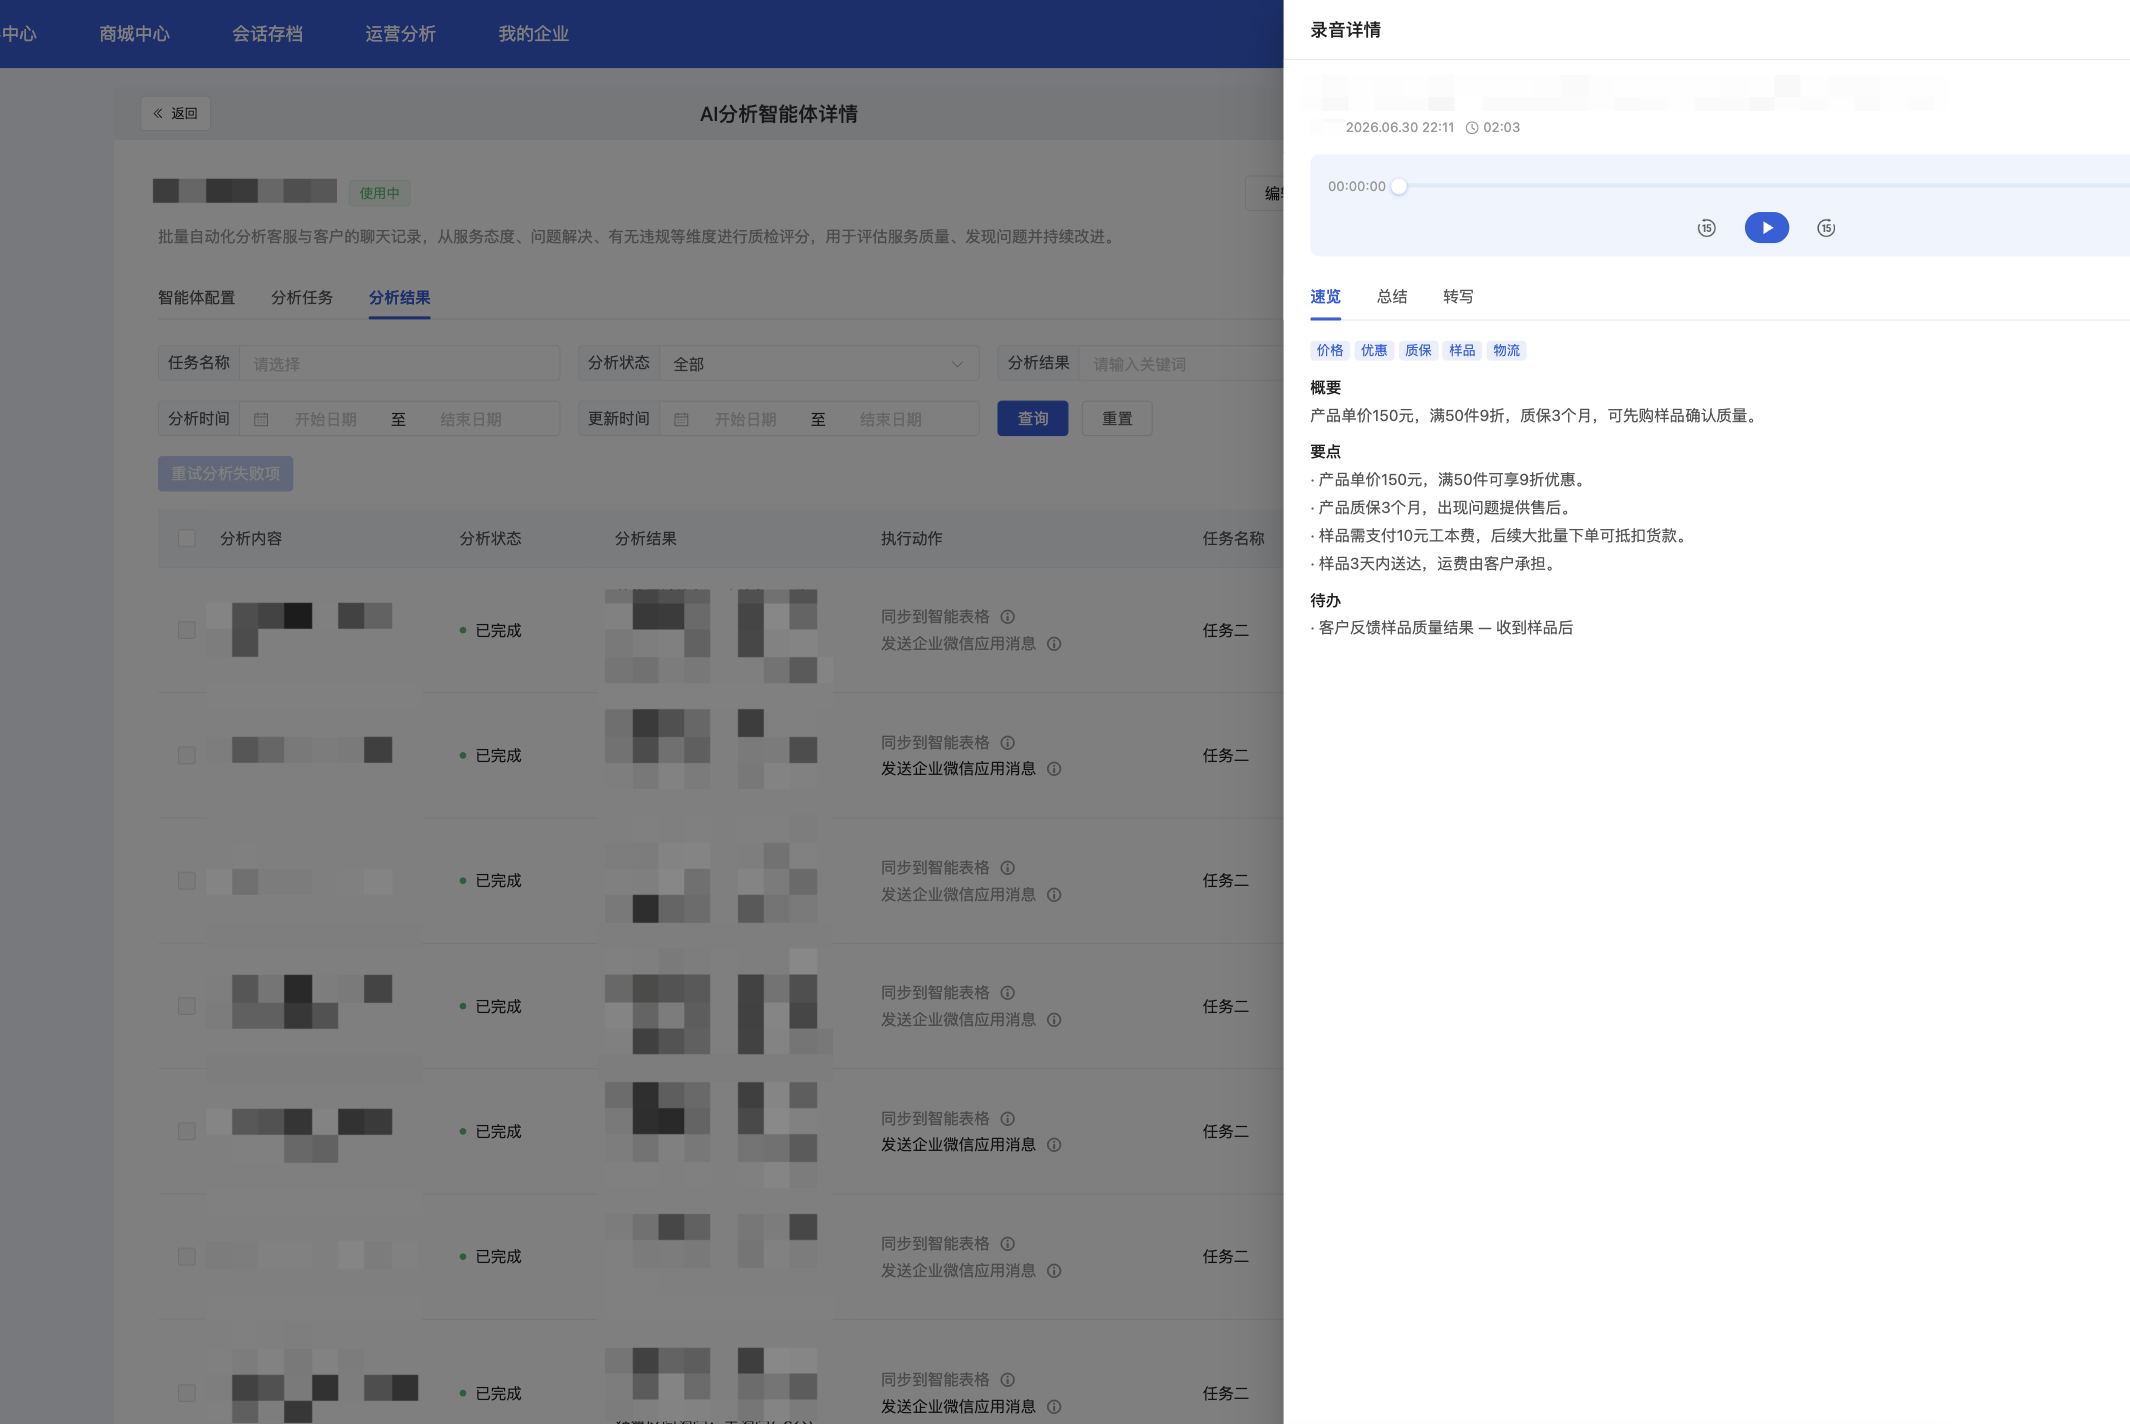2130x1424 pixels.
Task: Expand the 分析状态 dropdown showing 全部
Action: (x=819, y=364)
